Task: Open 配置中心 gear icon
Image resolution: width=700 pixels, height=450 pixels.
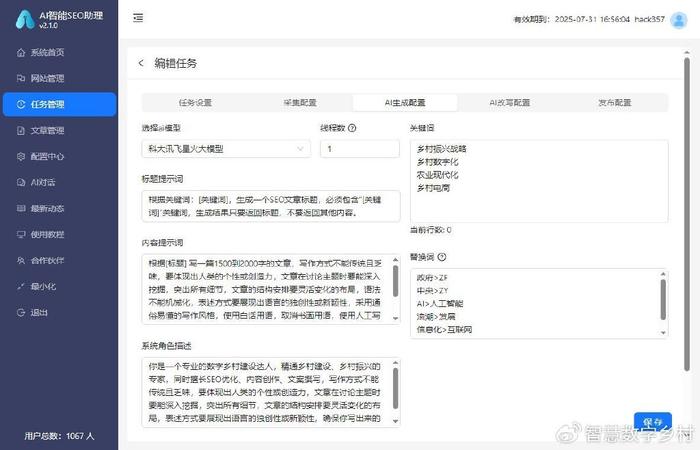Action: point(21,156)
